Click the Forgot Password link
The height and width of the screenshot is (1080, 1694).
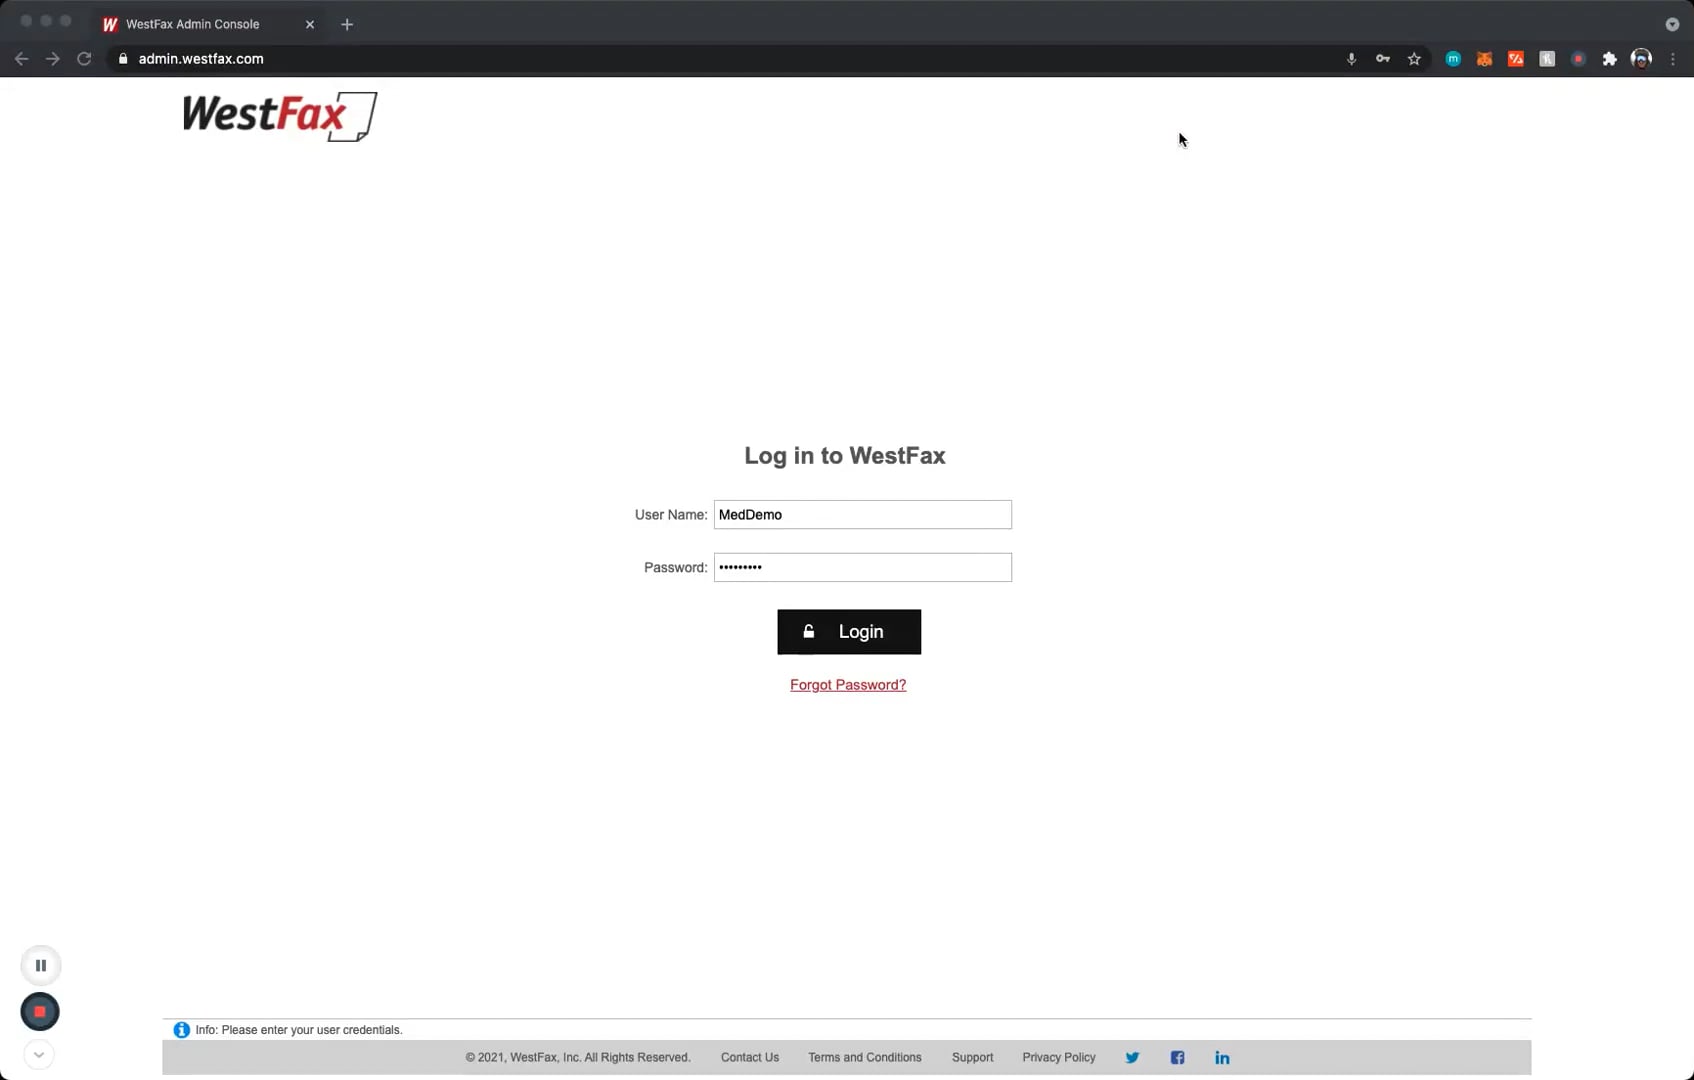coord(848,684)
